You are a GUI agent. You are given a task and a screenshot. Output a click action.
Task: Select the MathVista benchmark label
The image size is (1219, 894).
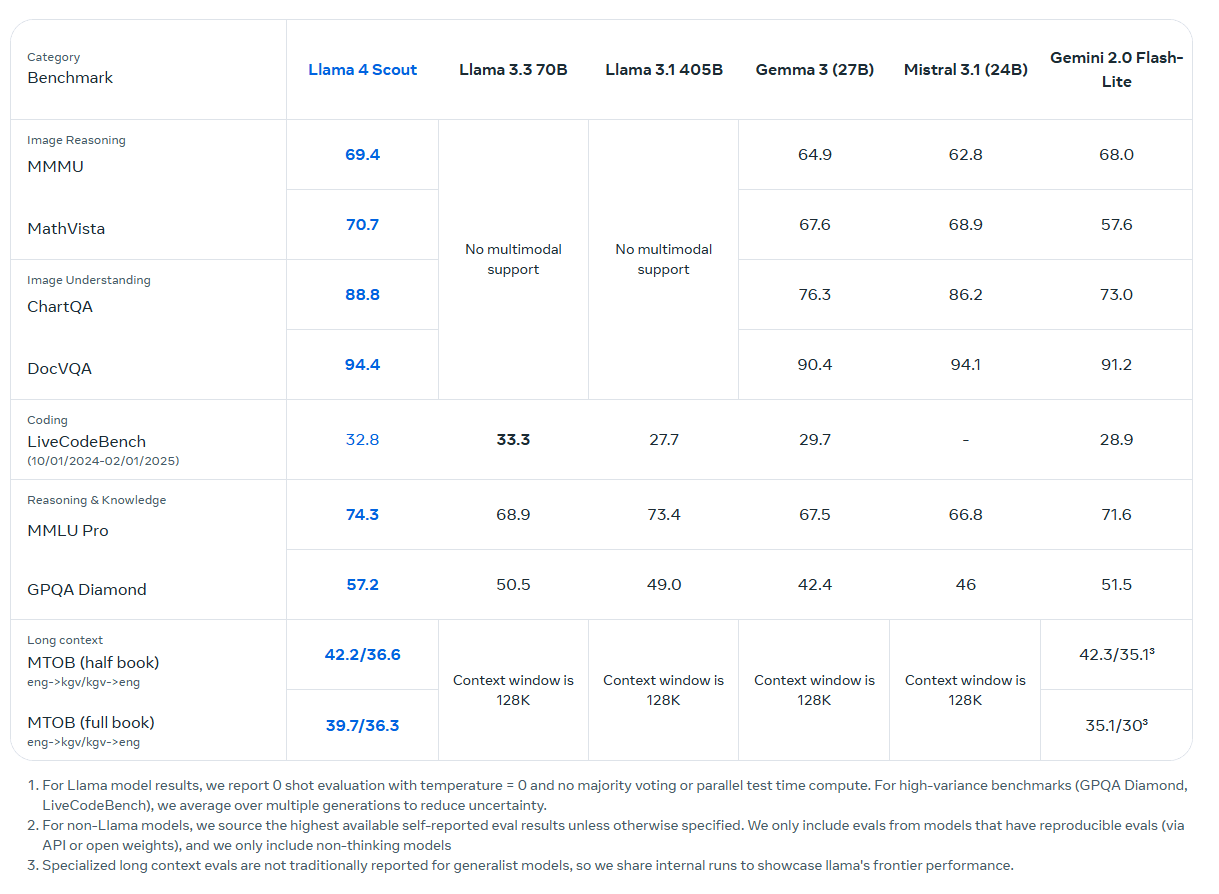(66, 229)
